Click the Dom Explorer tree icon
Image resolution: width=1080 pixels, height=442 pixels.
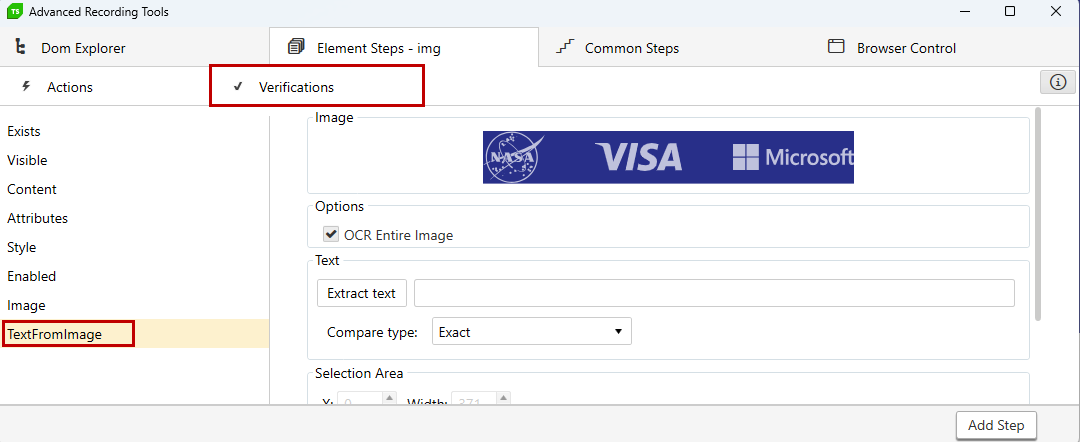pos(21,48)
